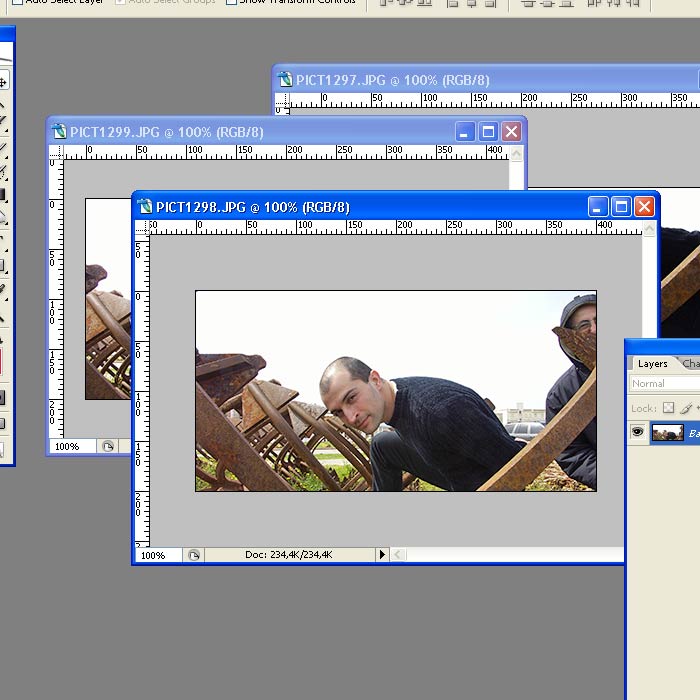Click the document icon in PICT1297.JPG title bar
Image resolution: width=700 pixels, height=700 pixels.
pos(285,79)
